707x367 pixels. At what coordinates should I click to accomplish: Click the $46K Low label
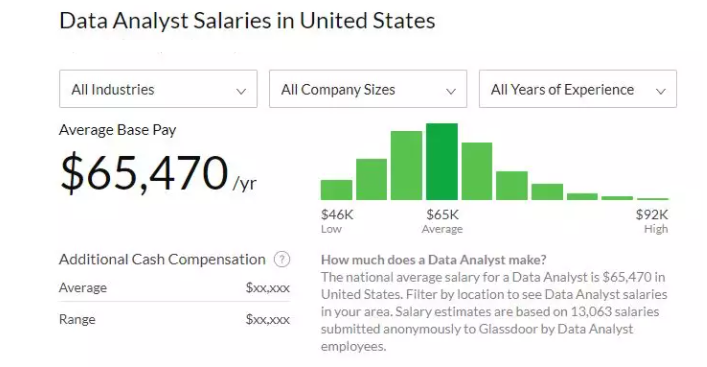coord(337,221)
